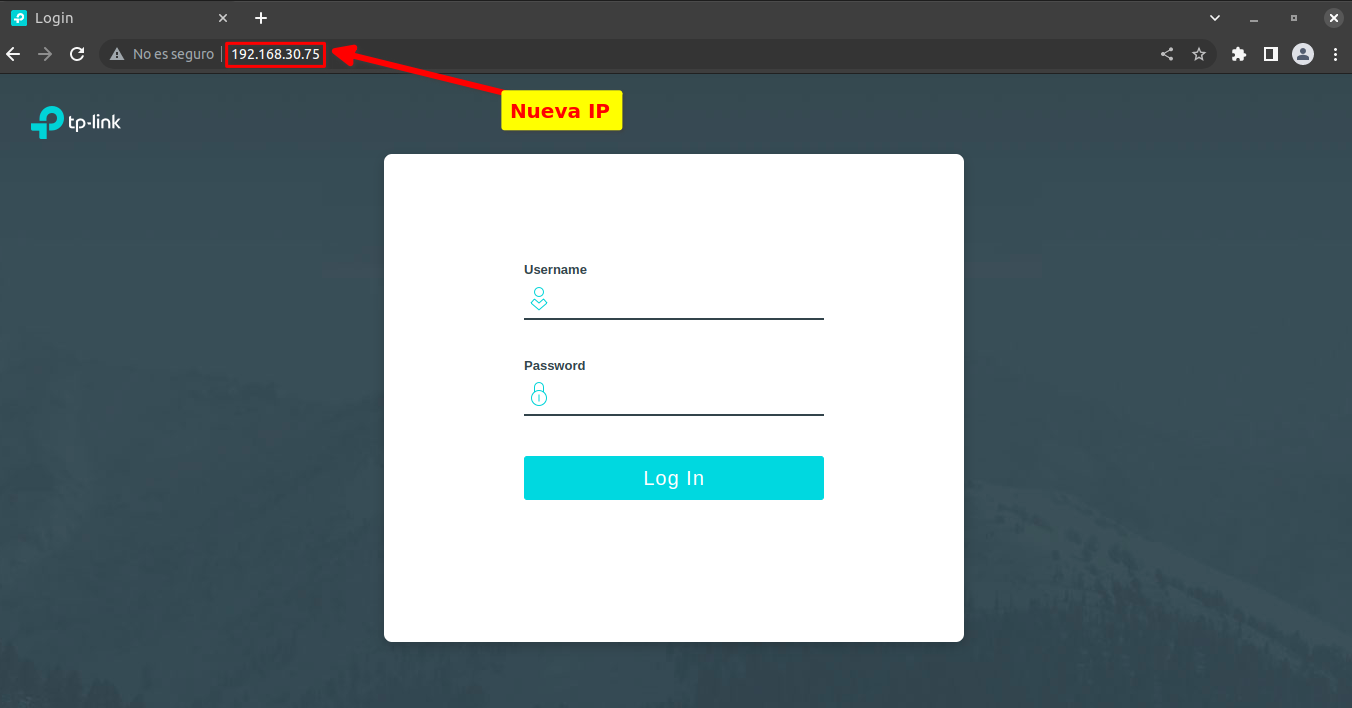Reload the current page
Screen dimensions: 1352x708
pos(77,54)
